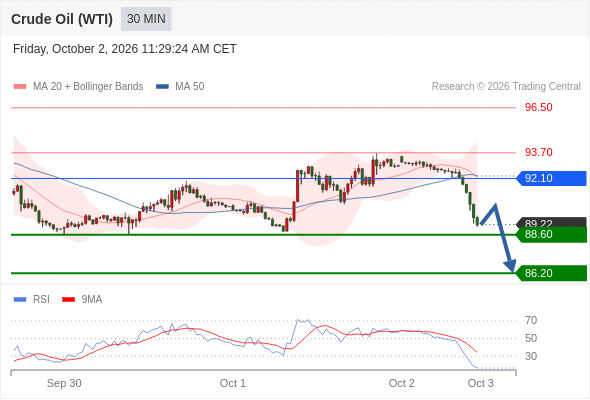Click the RSI 70 level label
The image size is (590, 400).
(531, 321)
